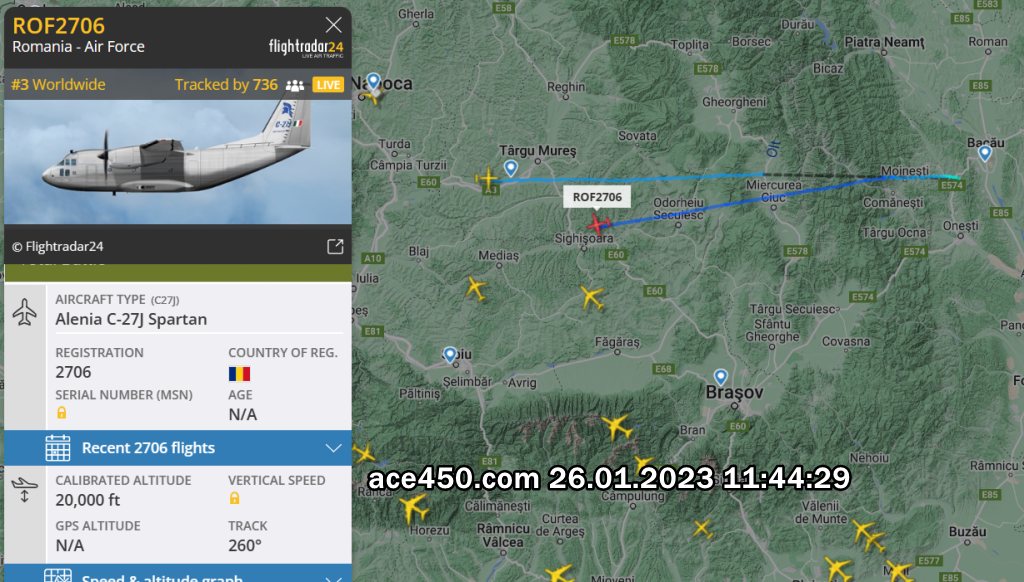Expand Speed & altitude graph section

click(178, 574)
